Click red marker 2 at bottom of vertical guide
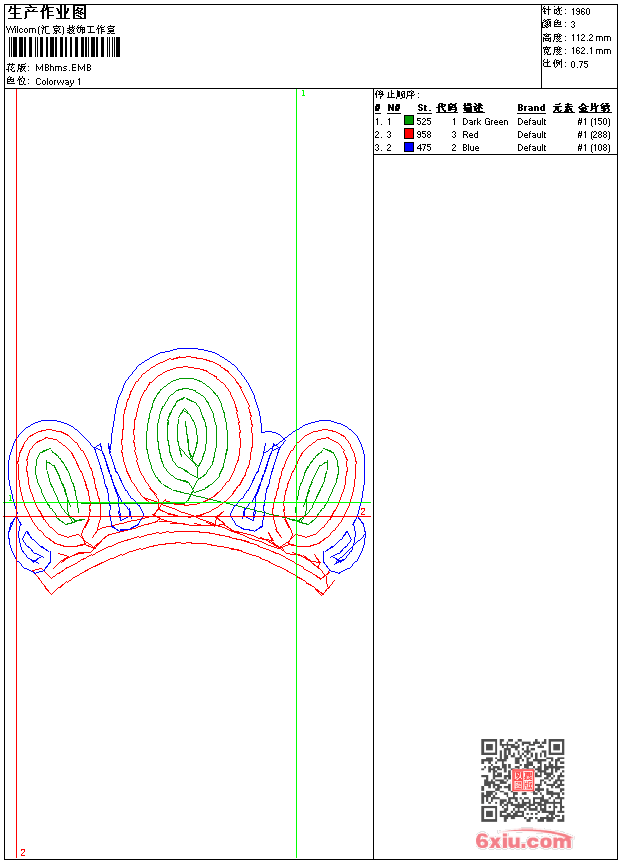 tap(23, 852)
